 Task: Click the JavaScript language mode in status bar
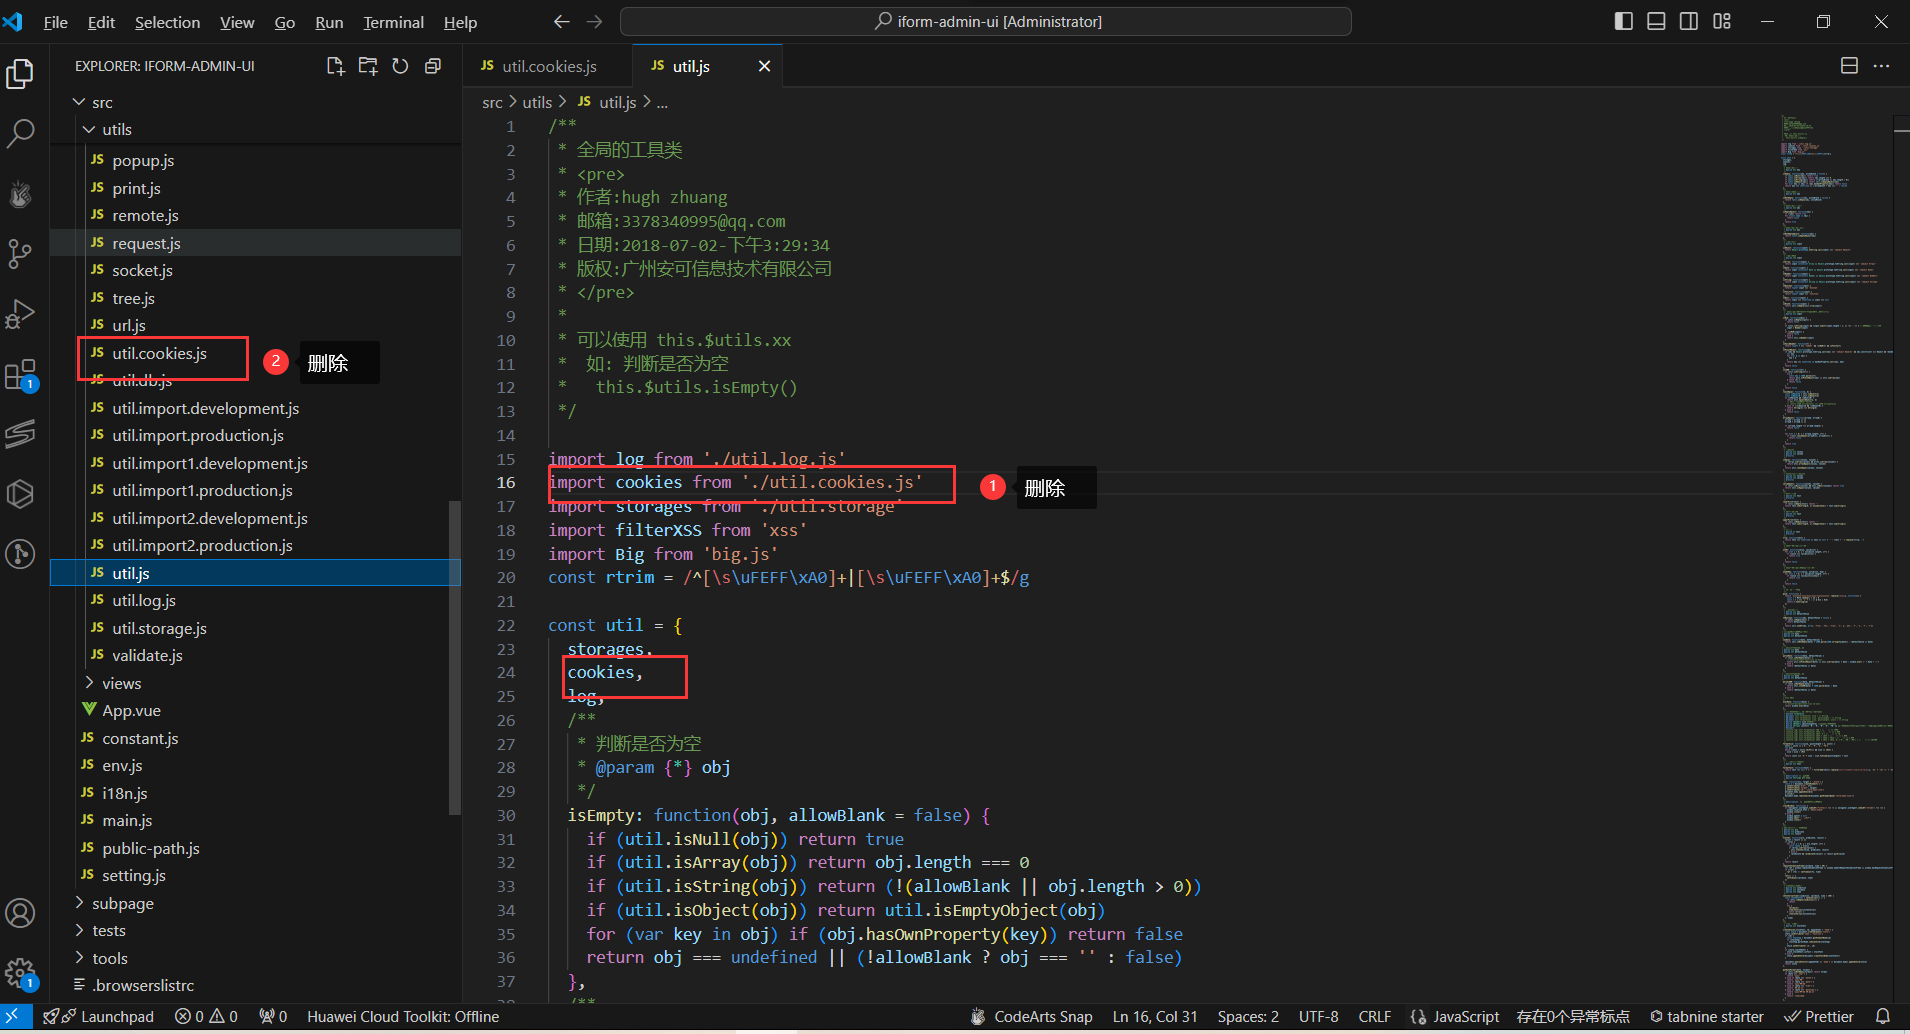click(1465, 1016)
